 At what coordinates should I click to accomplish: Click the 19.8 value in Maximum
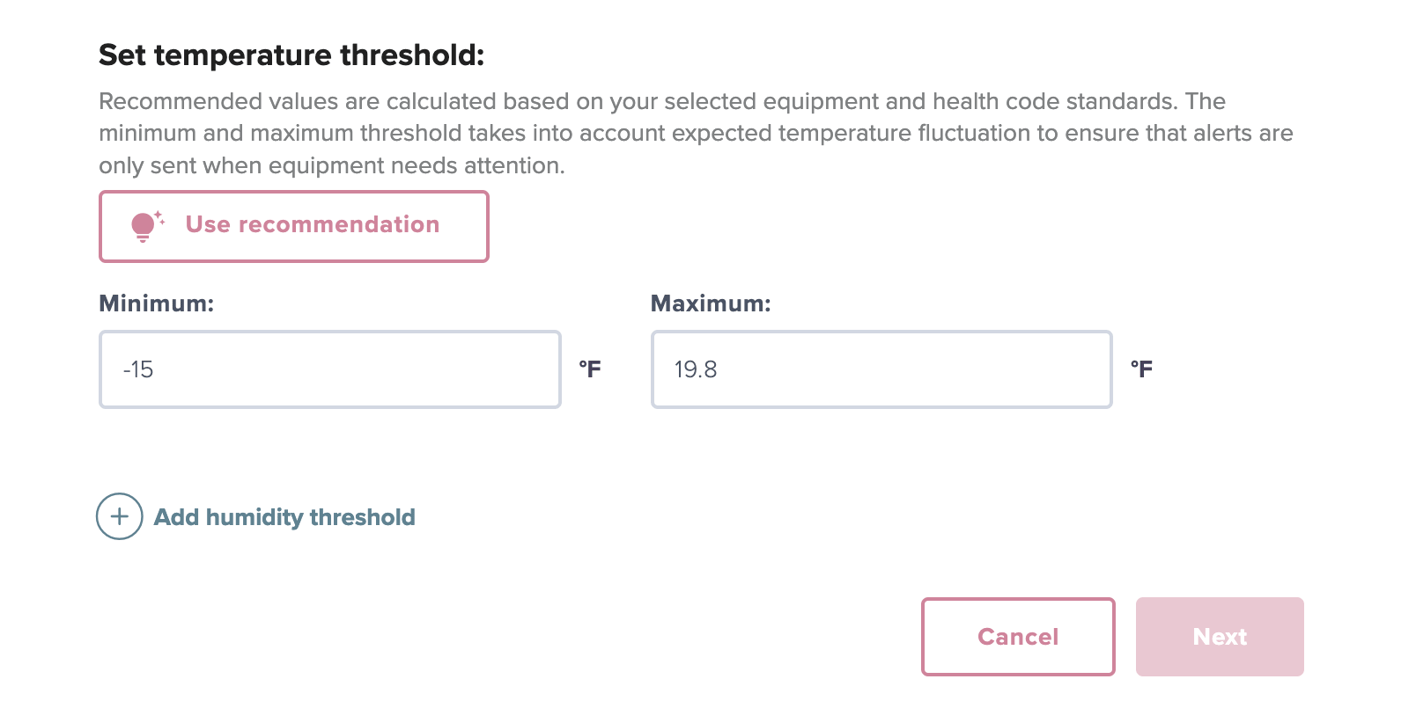click(x=696, y=370)
